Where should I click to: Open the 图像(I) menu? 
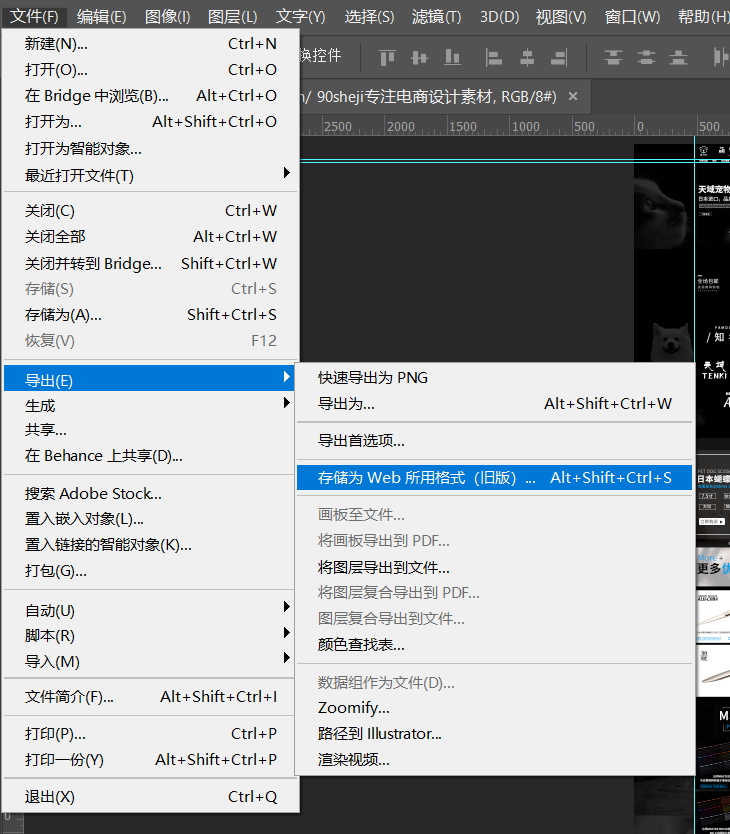click(168, 17)
